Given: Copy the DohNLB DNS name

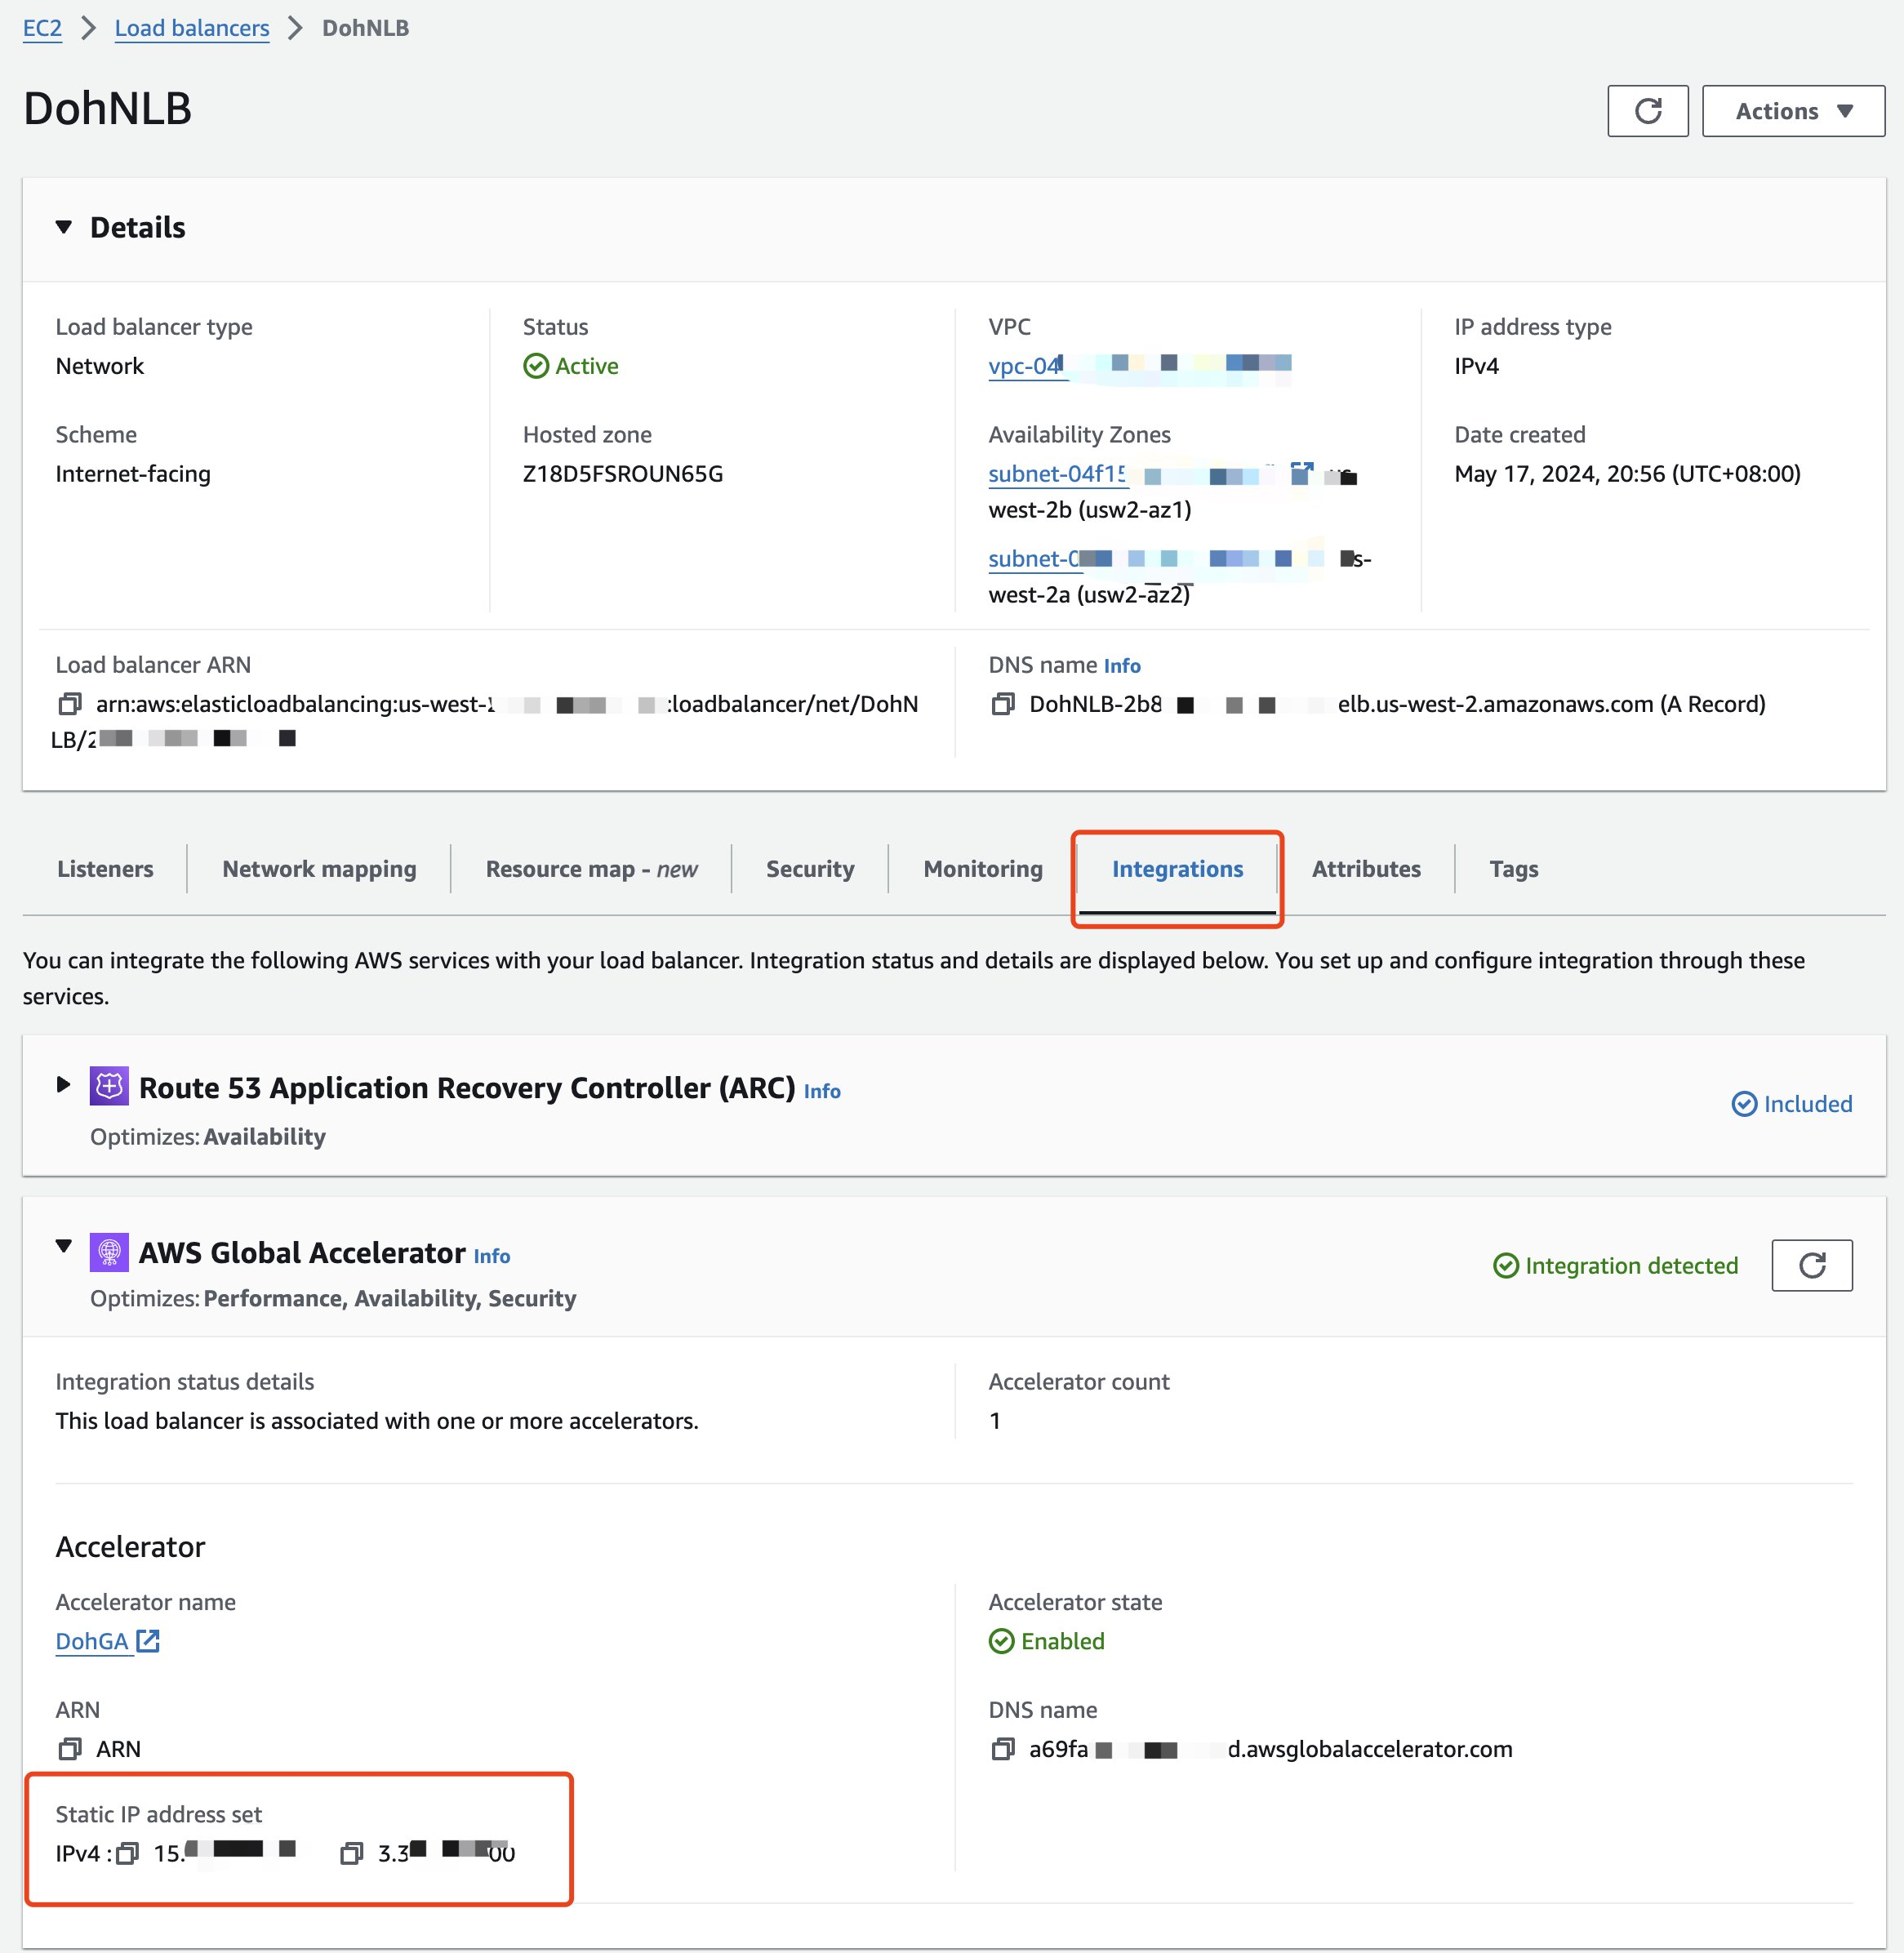Looking at the screenshot, I should (1002, 704).
